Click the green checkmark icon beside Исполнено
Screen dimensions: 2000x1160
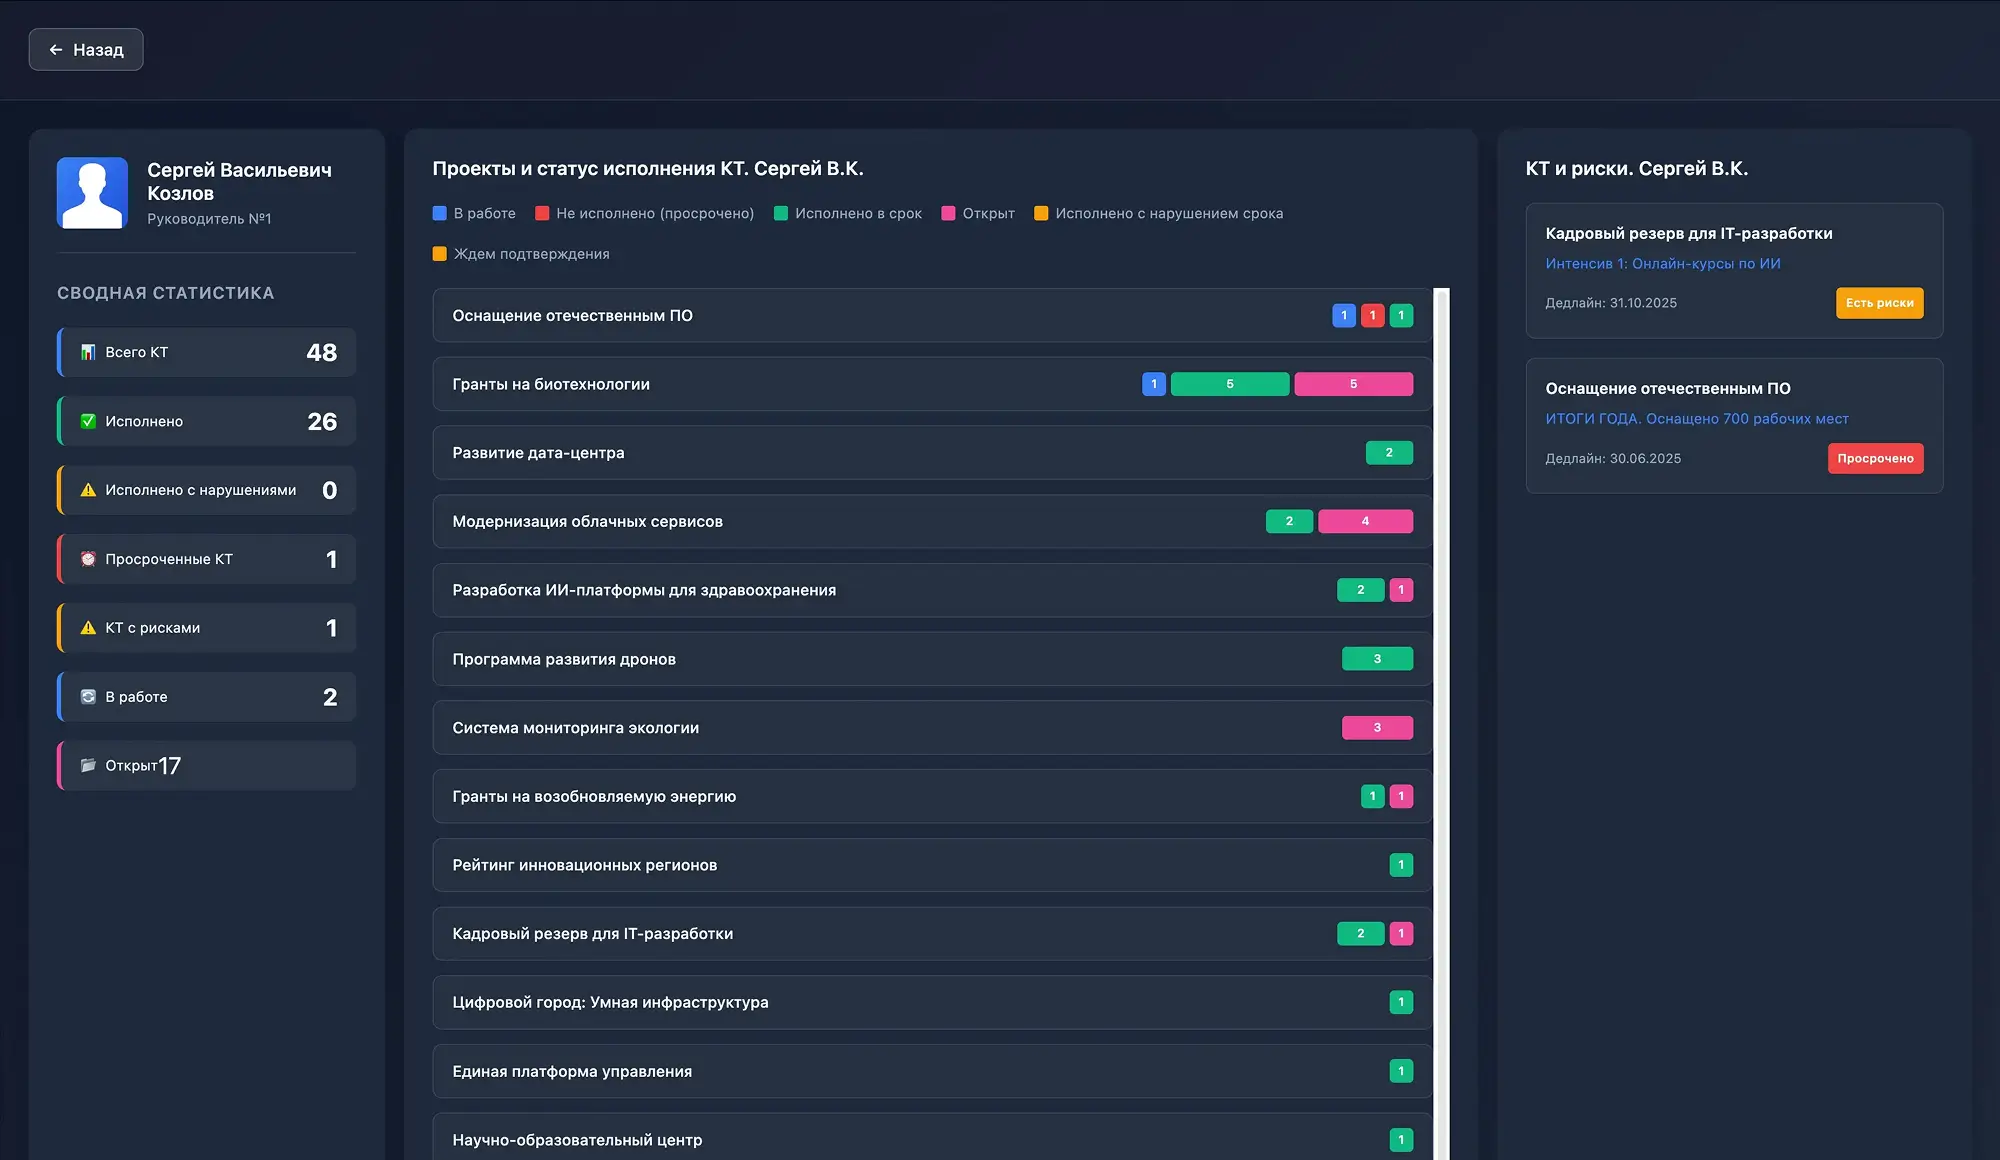coord(88,421)
